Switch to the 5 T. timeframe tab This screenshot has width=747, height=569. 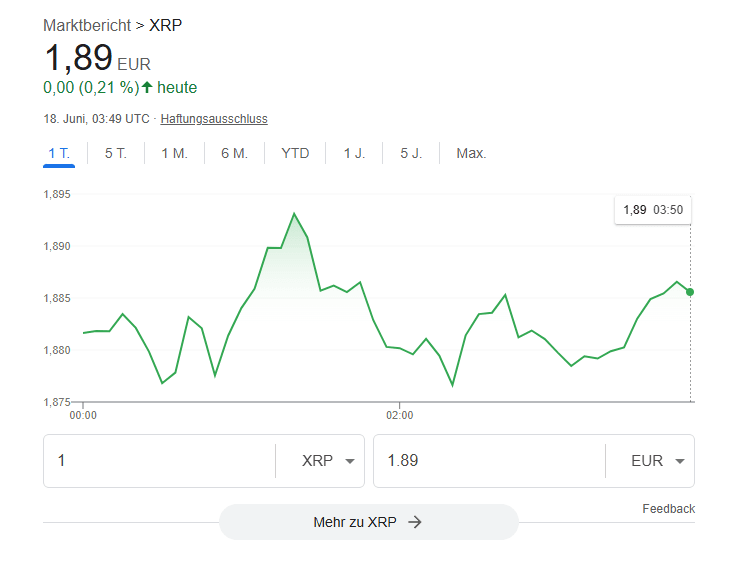pyautogui.click(x=115, y=153)
